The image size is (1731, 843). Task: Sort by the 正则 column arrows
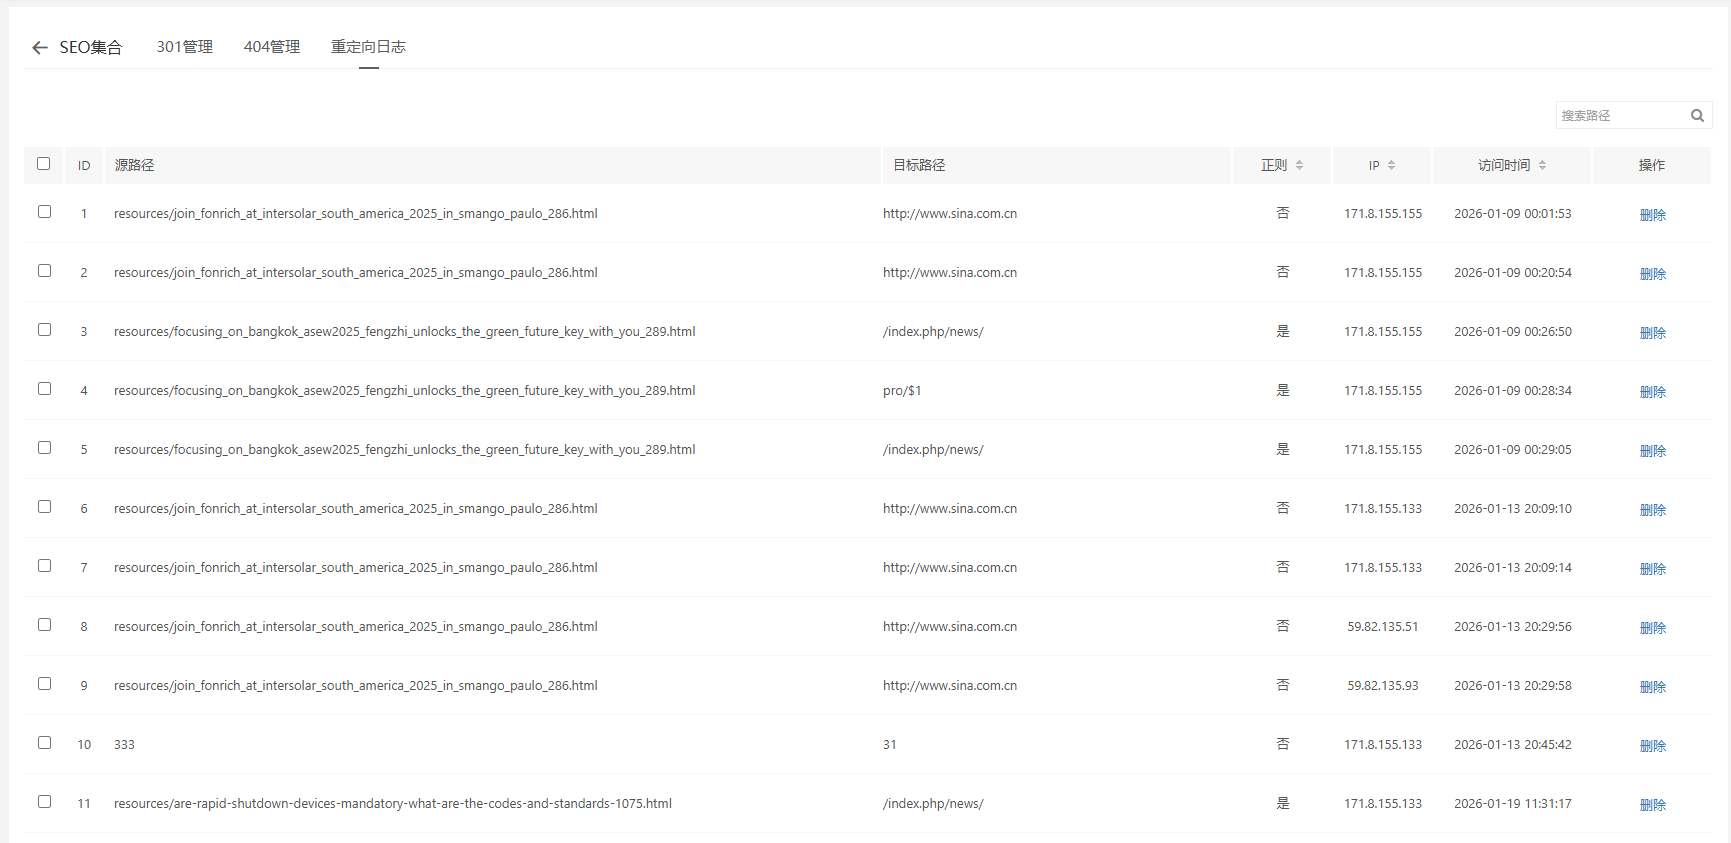(x=1299, y=165)
